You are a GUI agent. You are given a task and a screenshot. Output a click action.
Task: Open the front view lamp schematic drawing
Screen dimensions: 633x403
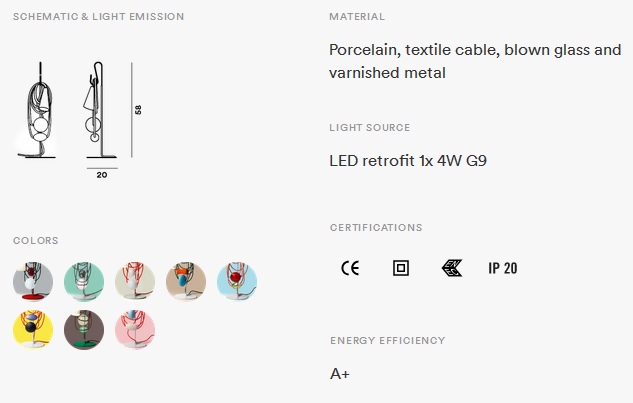pos(36,110)
